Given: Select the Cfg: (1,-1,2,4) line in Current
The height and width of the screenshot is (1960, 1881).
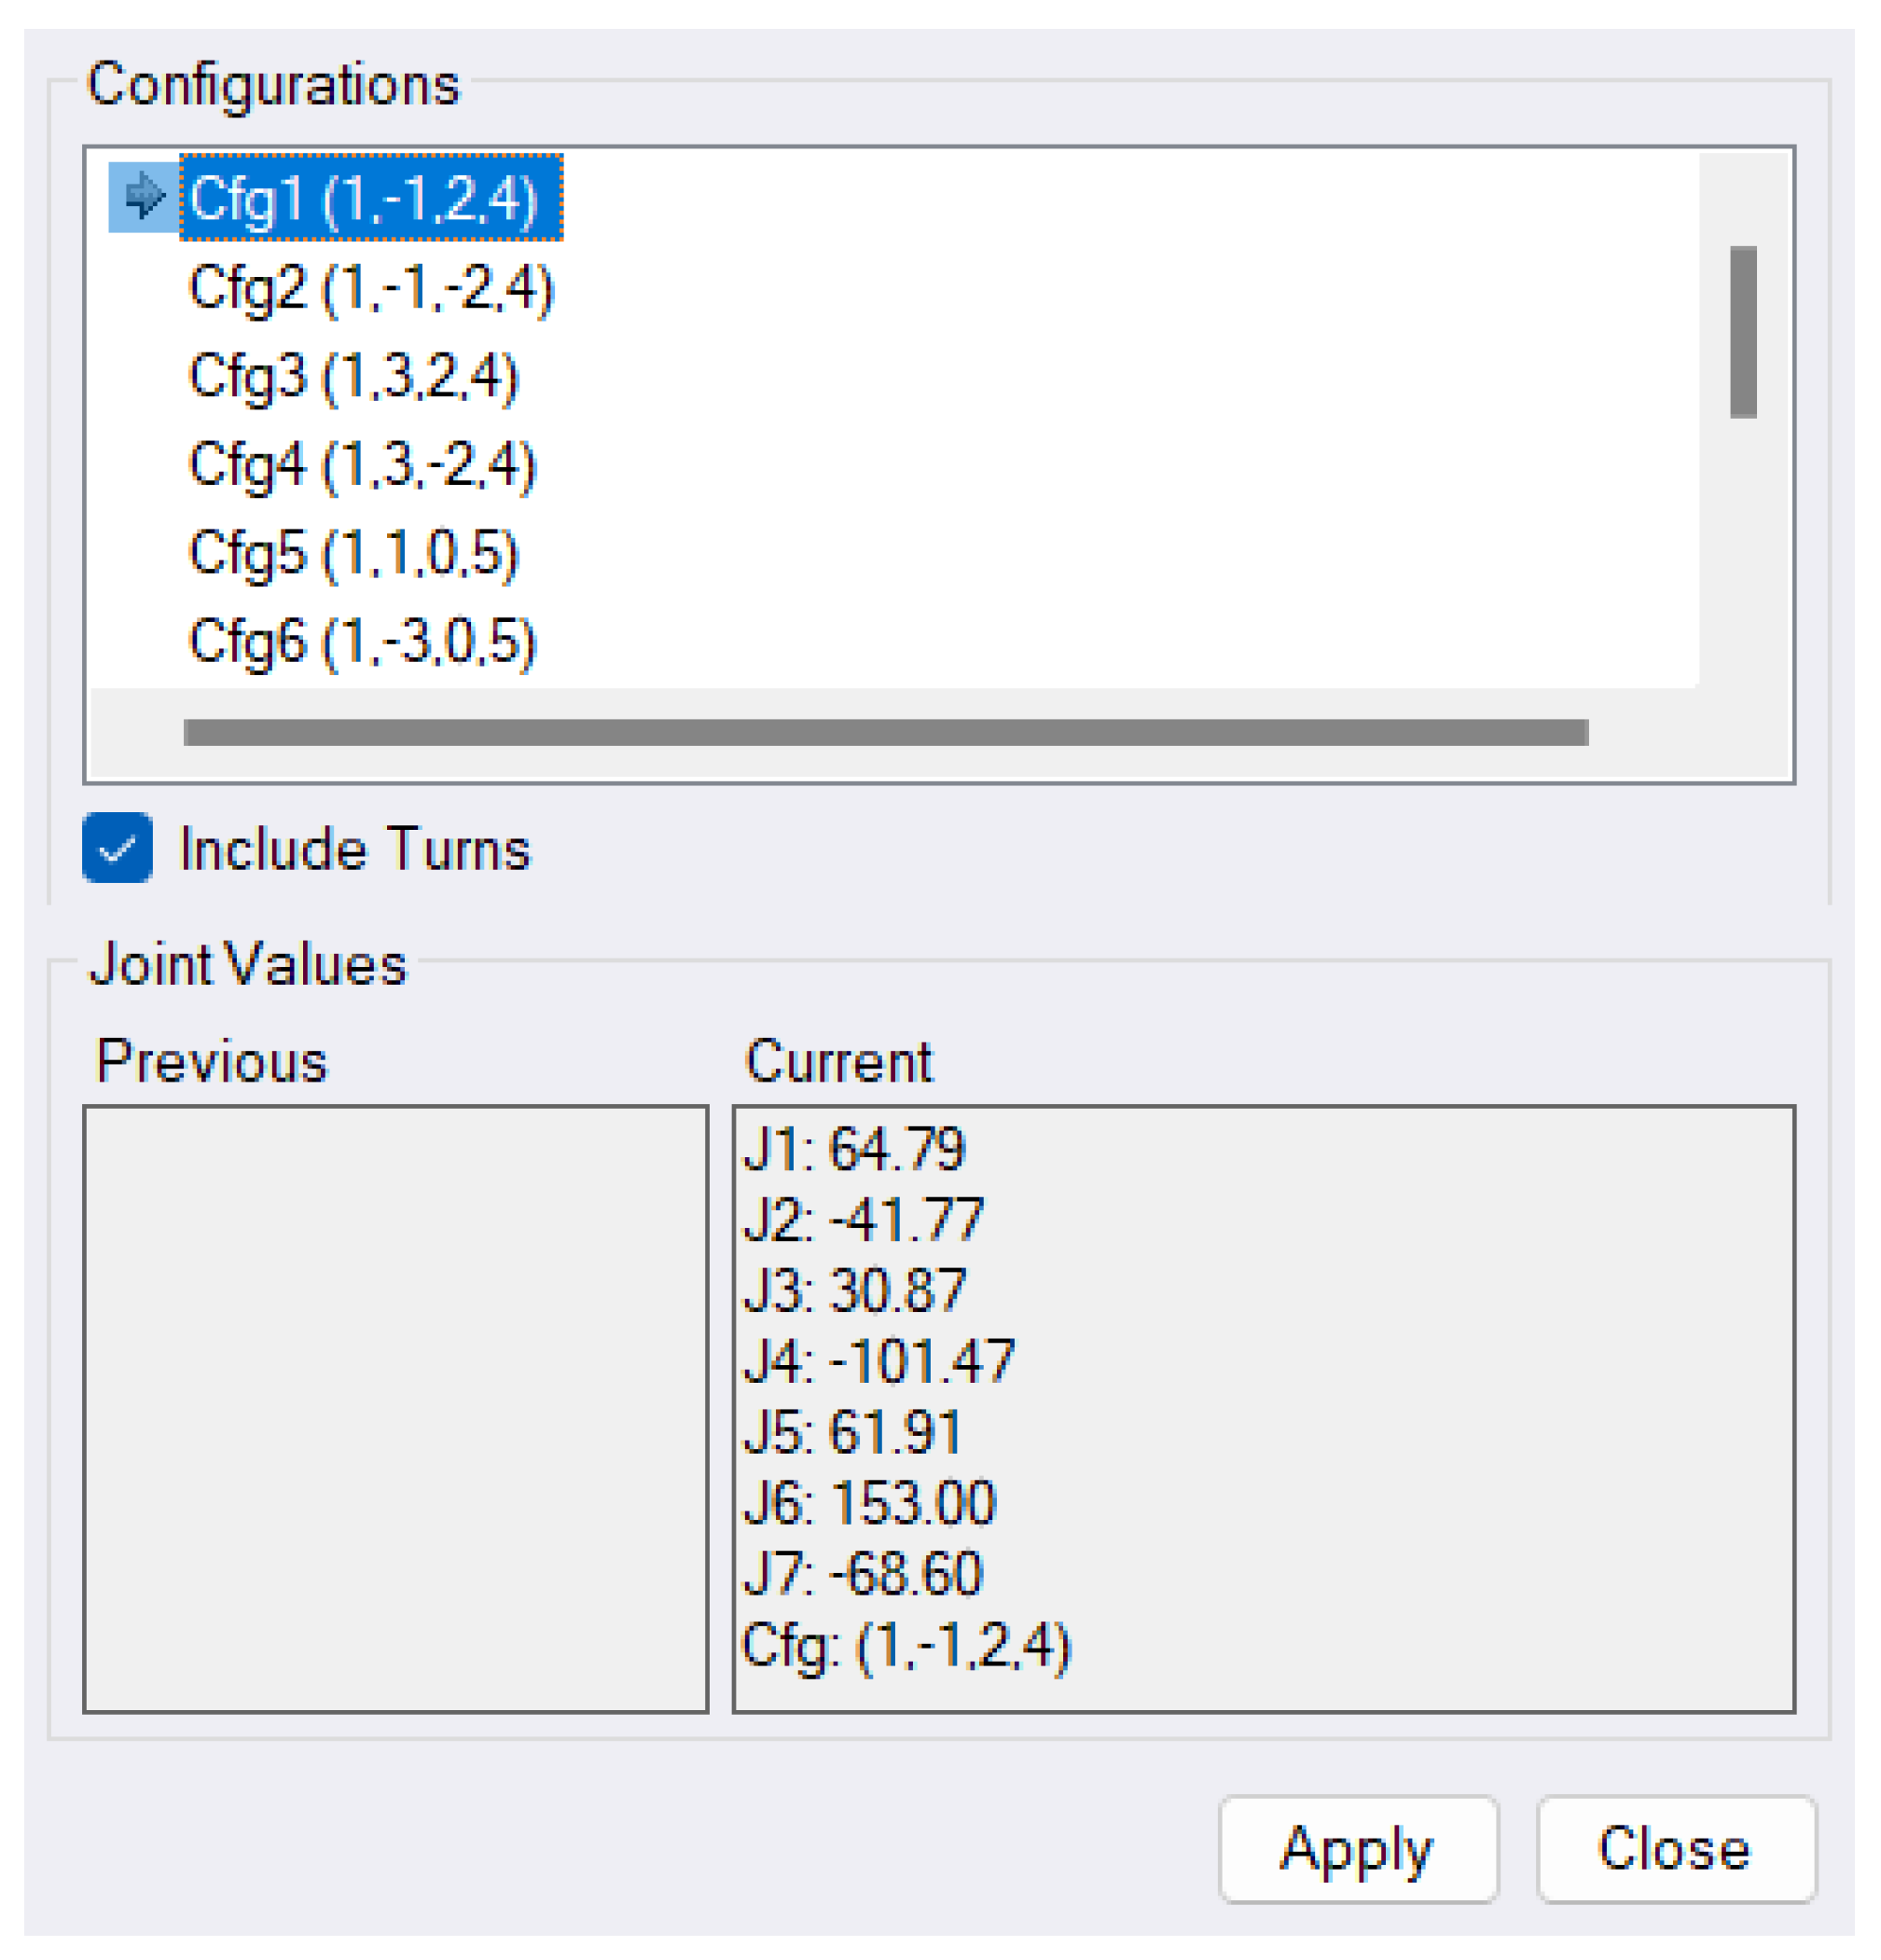Looking at the screenshot, I should [x=905, y=1645].
